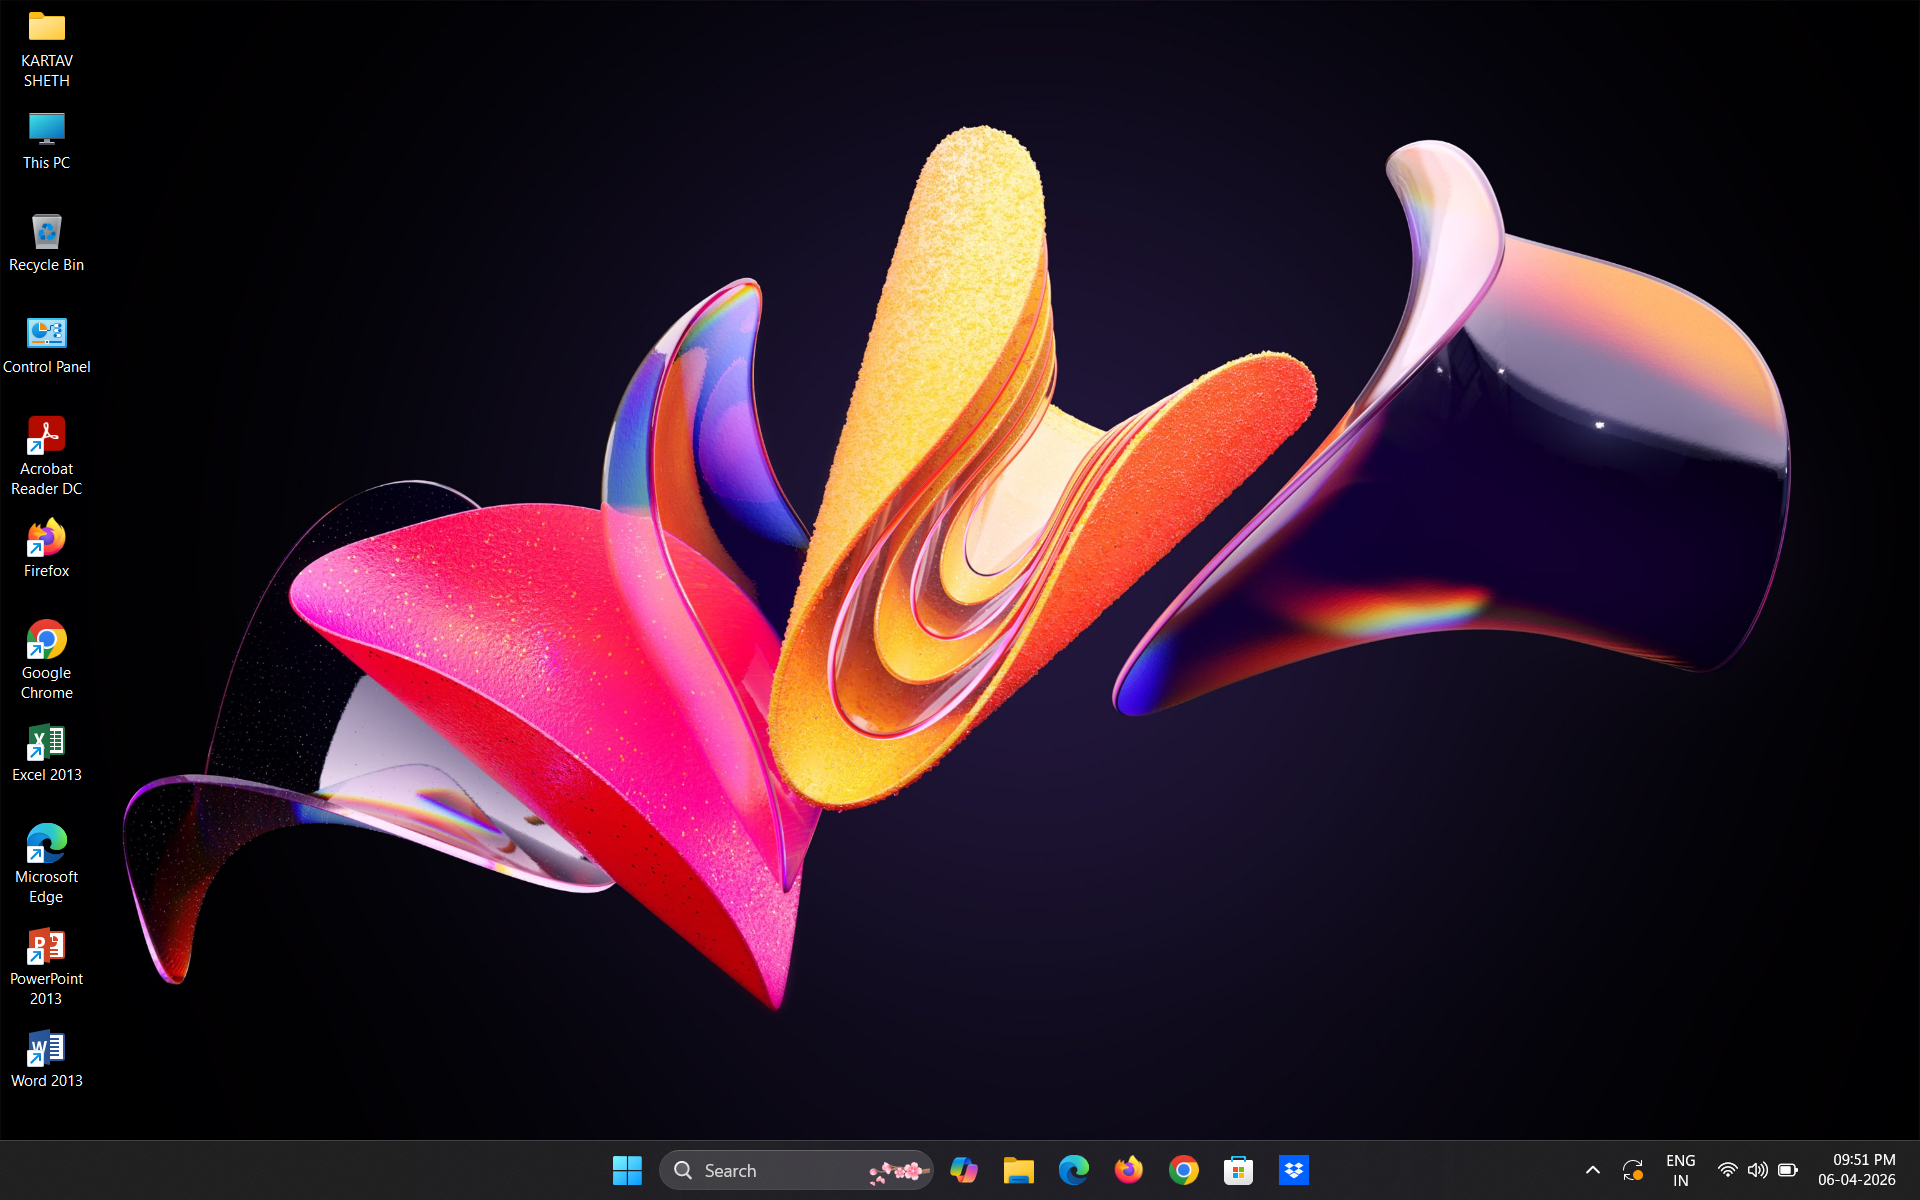Launch Microsoft Edge from the taskbar
1920x1200 pixels.
(1074, 1170)
